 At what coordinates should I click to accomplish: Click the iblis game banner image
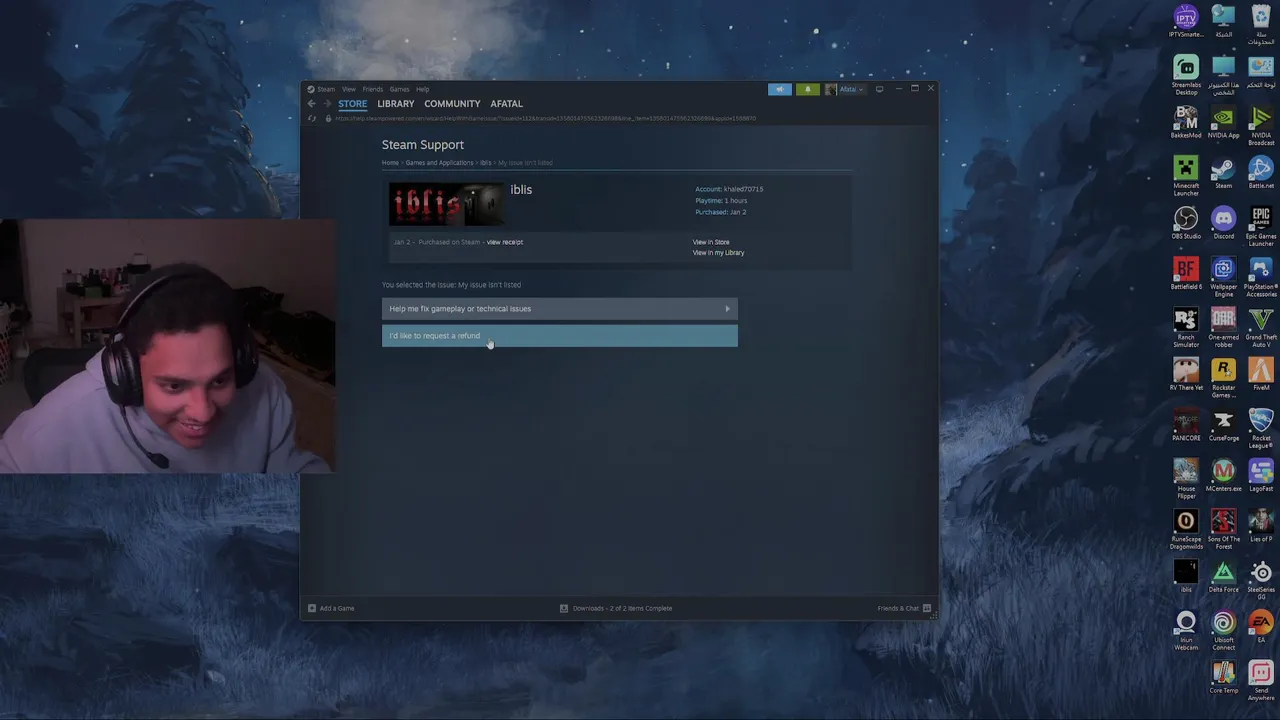click(447, 204)
